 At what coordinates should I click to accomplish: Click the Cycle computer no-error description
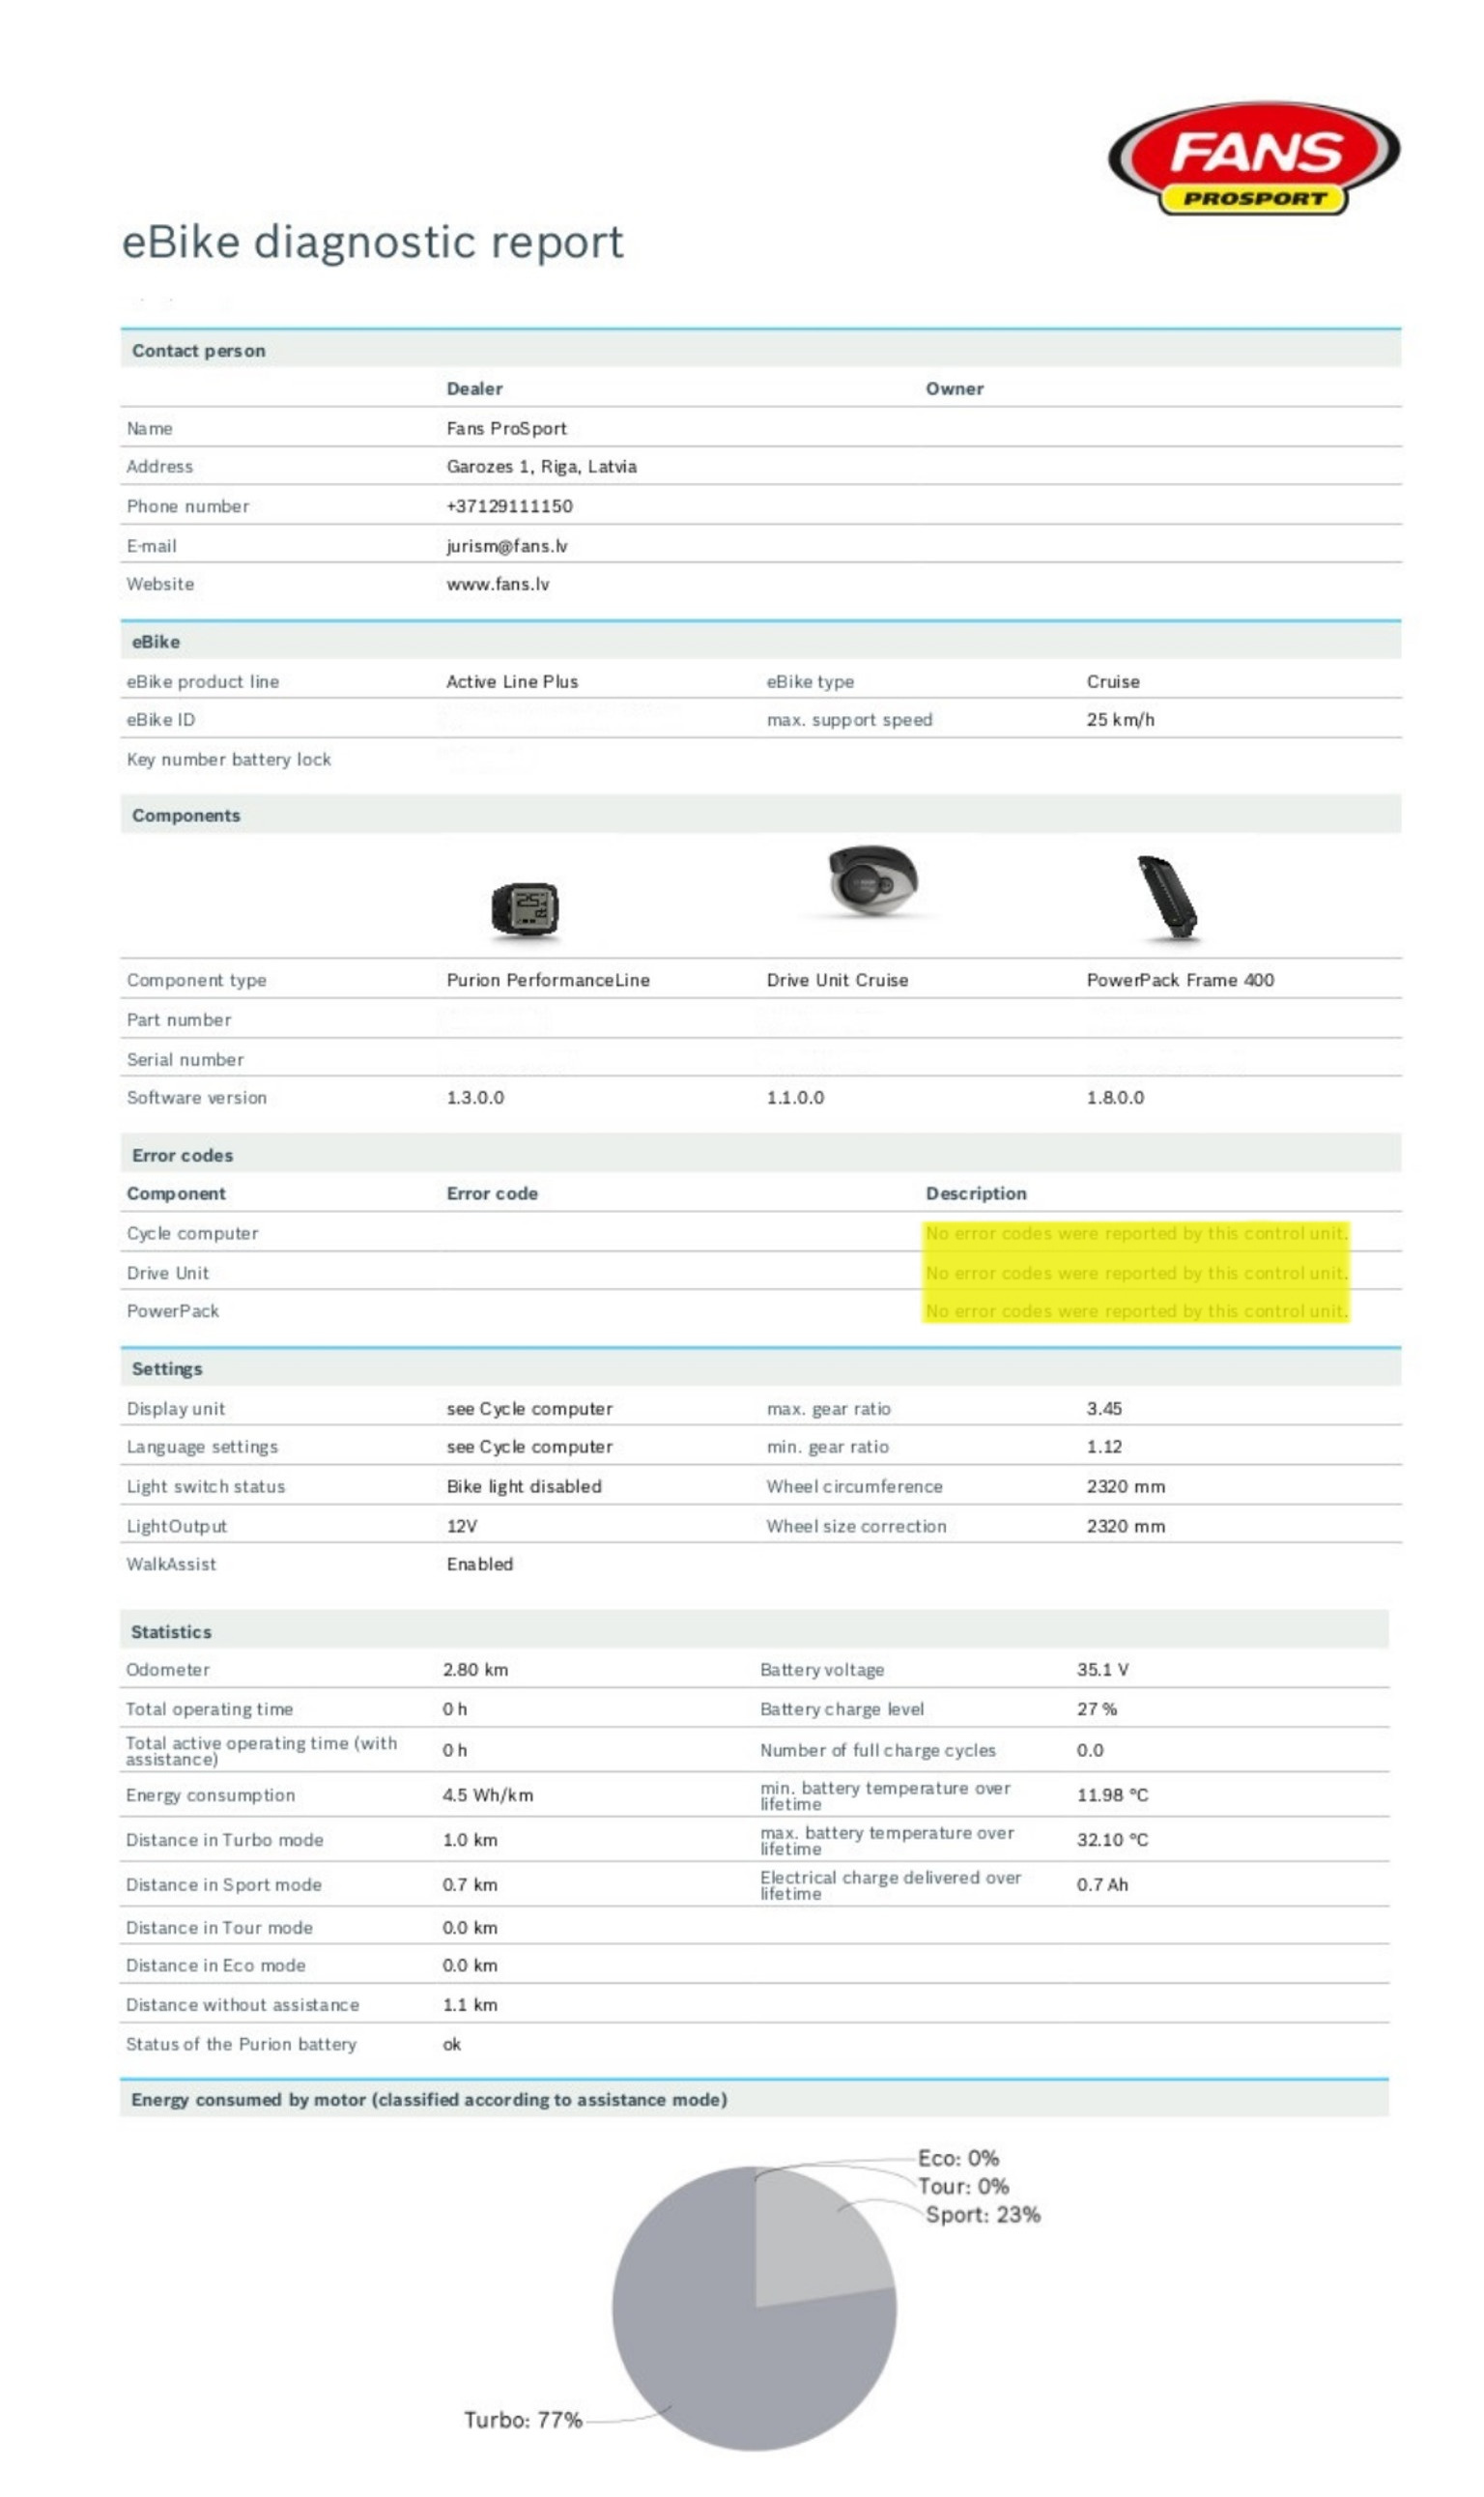(x=1136, y=1234)
